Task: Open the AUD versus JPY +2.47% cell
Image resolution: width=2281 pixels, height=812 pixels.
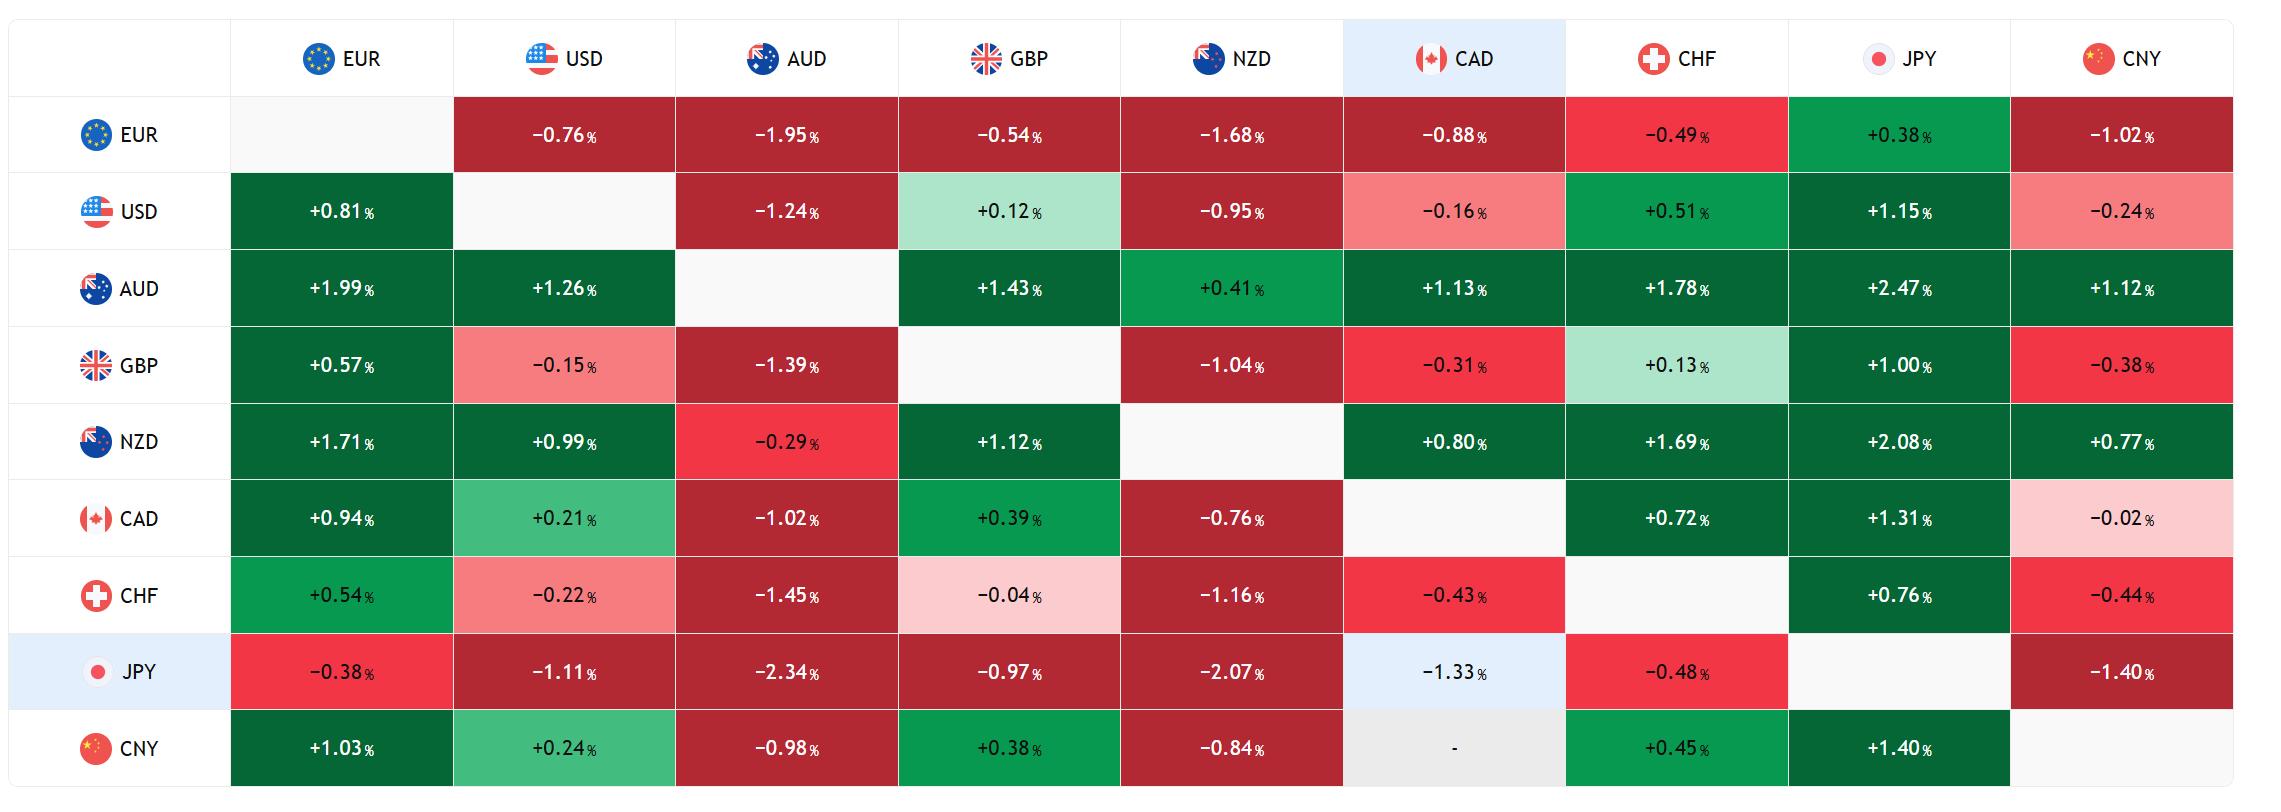Action: [x=1899, y=289]
